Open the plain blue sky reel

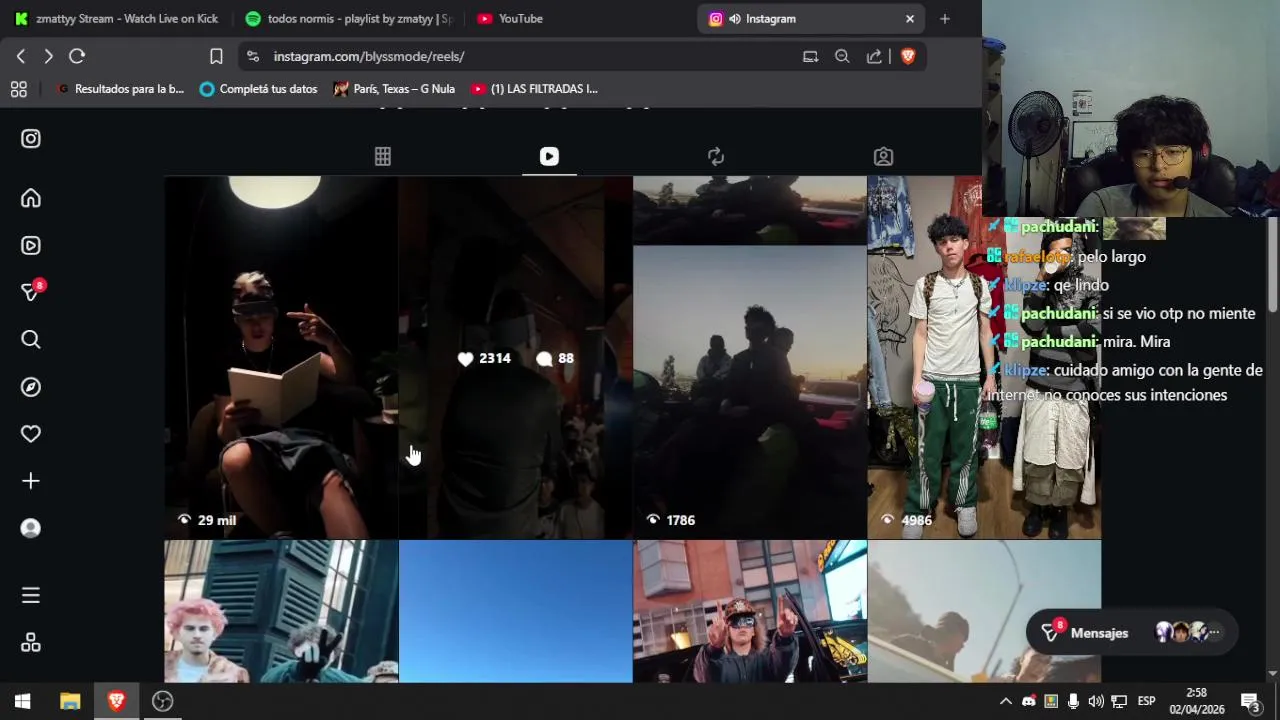coord(515,611)
